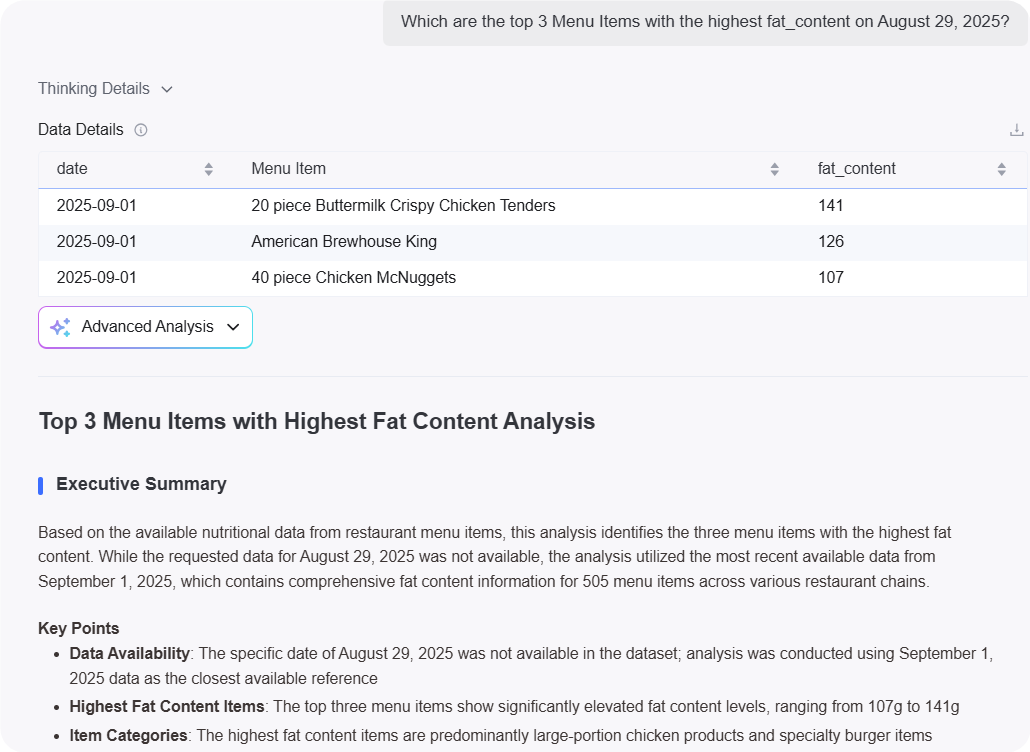Toggle the fat_content column sort arrows
This screenshot has height=752, width=1030.
(x=1001, y=169)
